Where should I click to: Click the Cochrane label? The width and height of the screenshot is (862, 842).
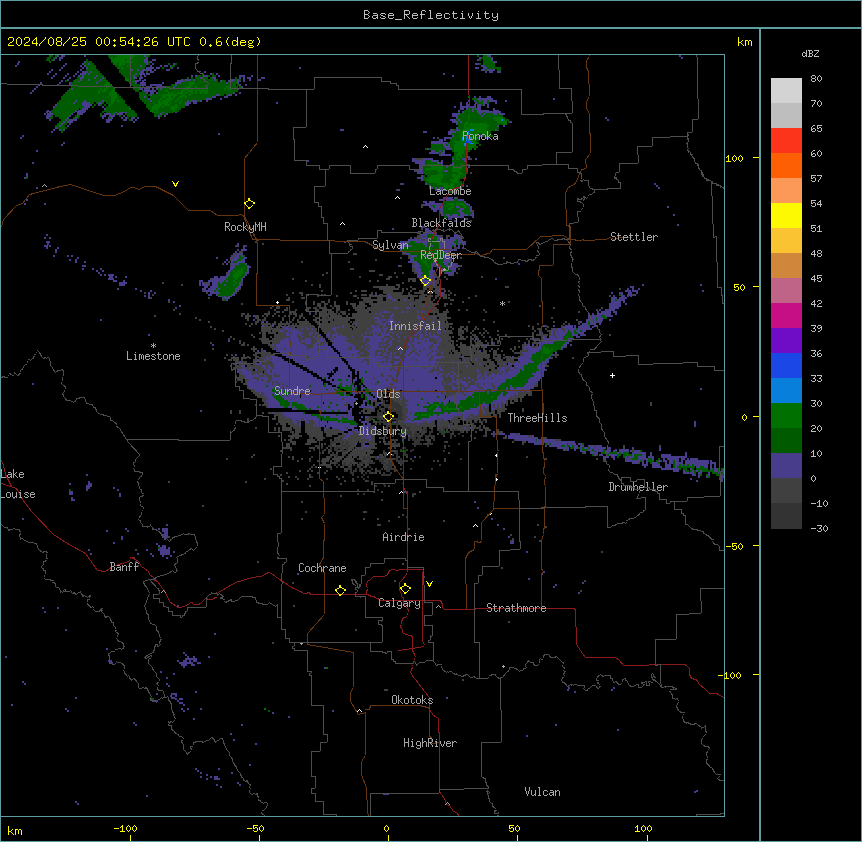coord(322,568)
